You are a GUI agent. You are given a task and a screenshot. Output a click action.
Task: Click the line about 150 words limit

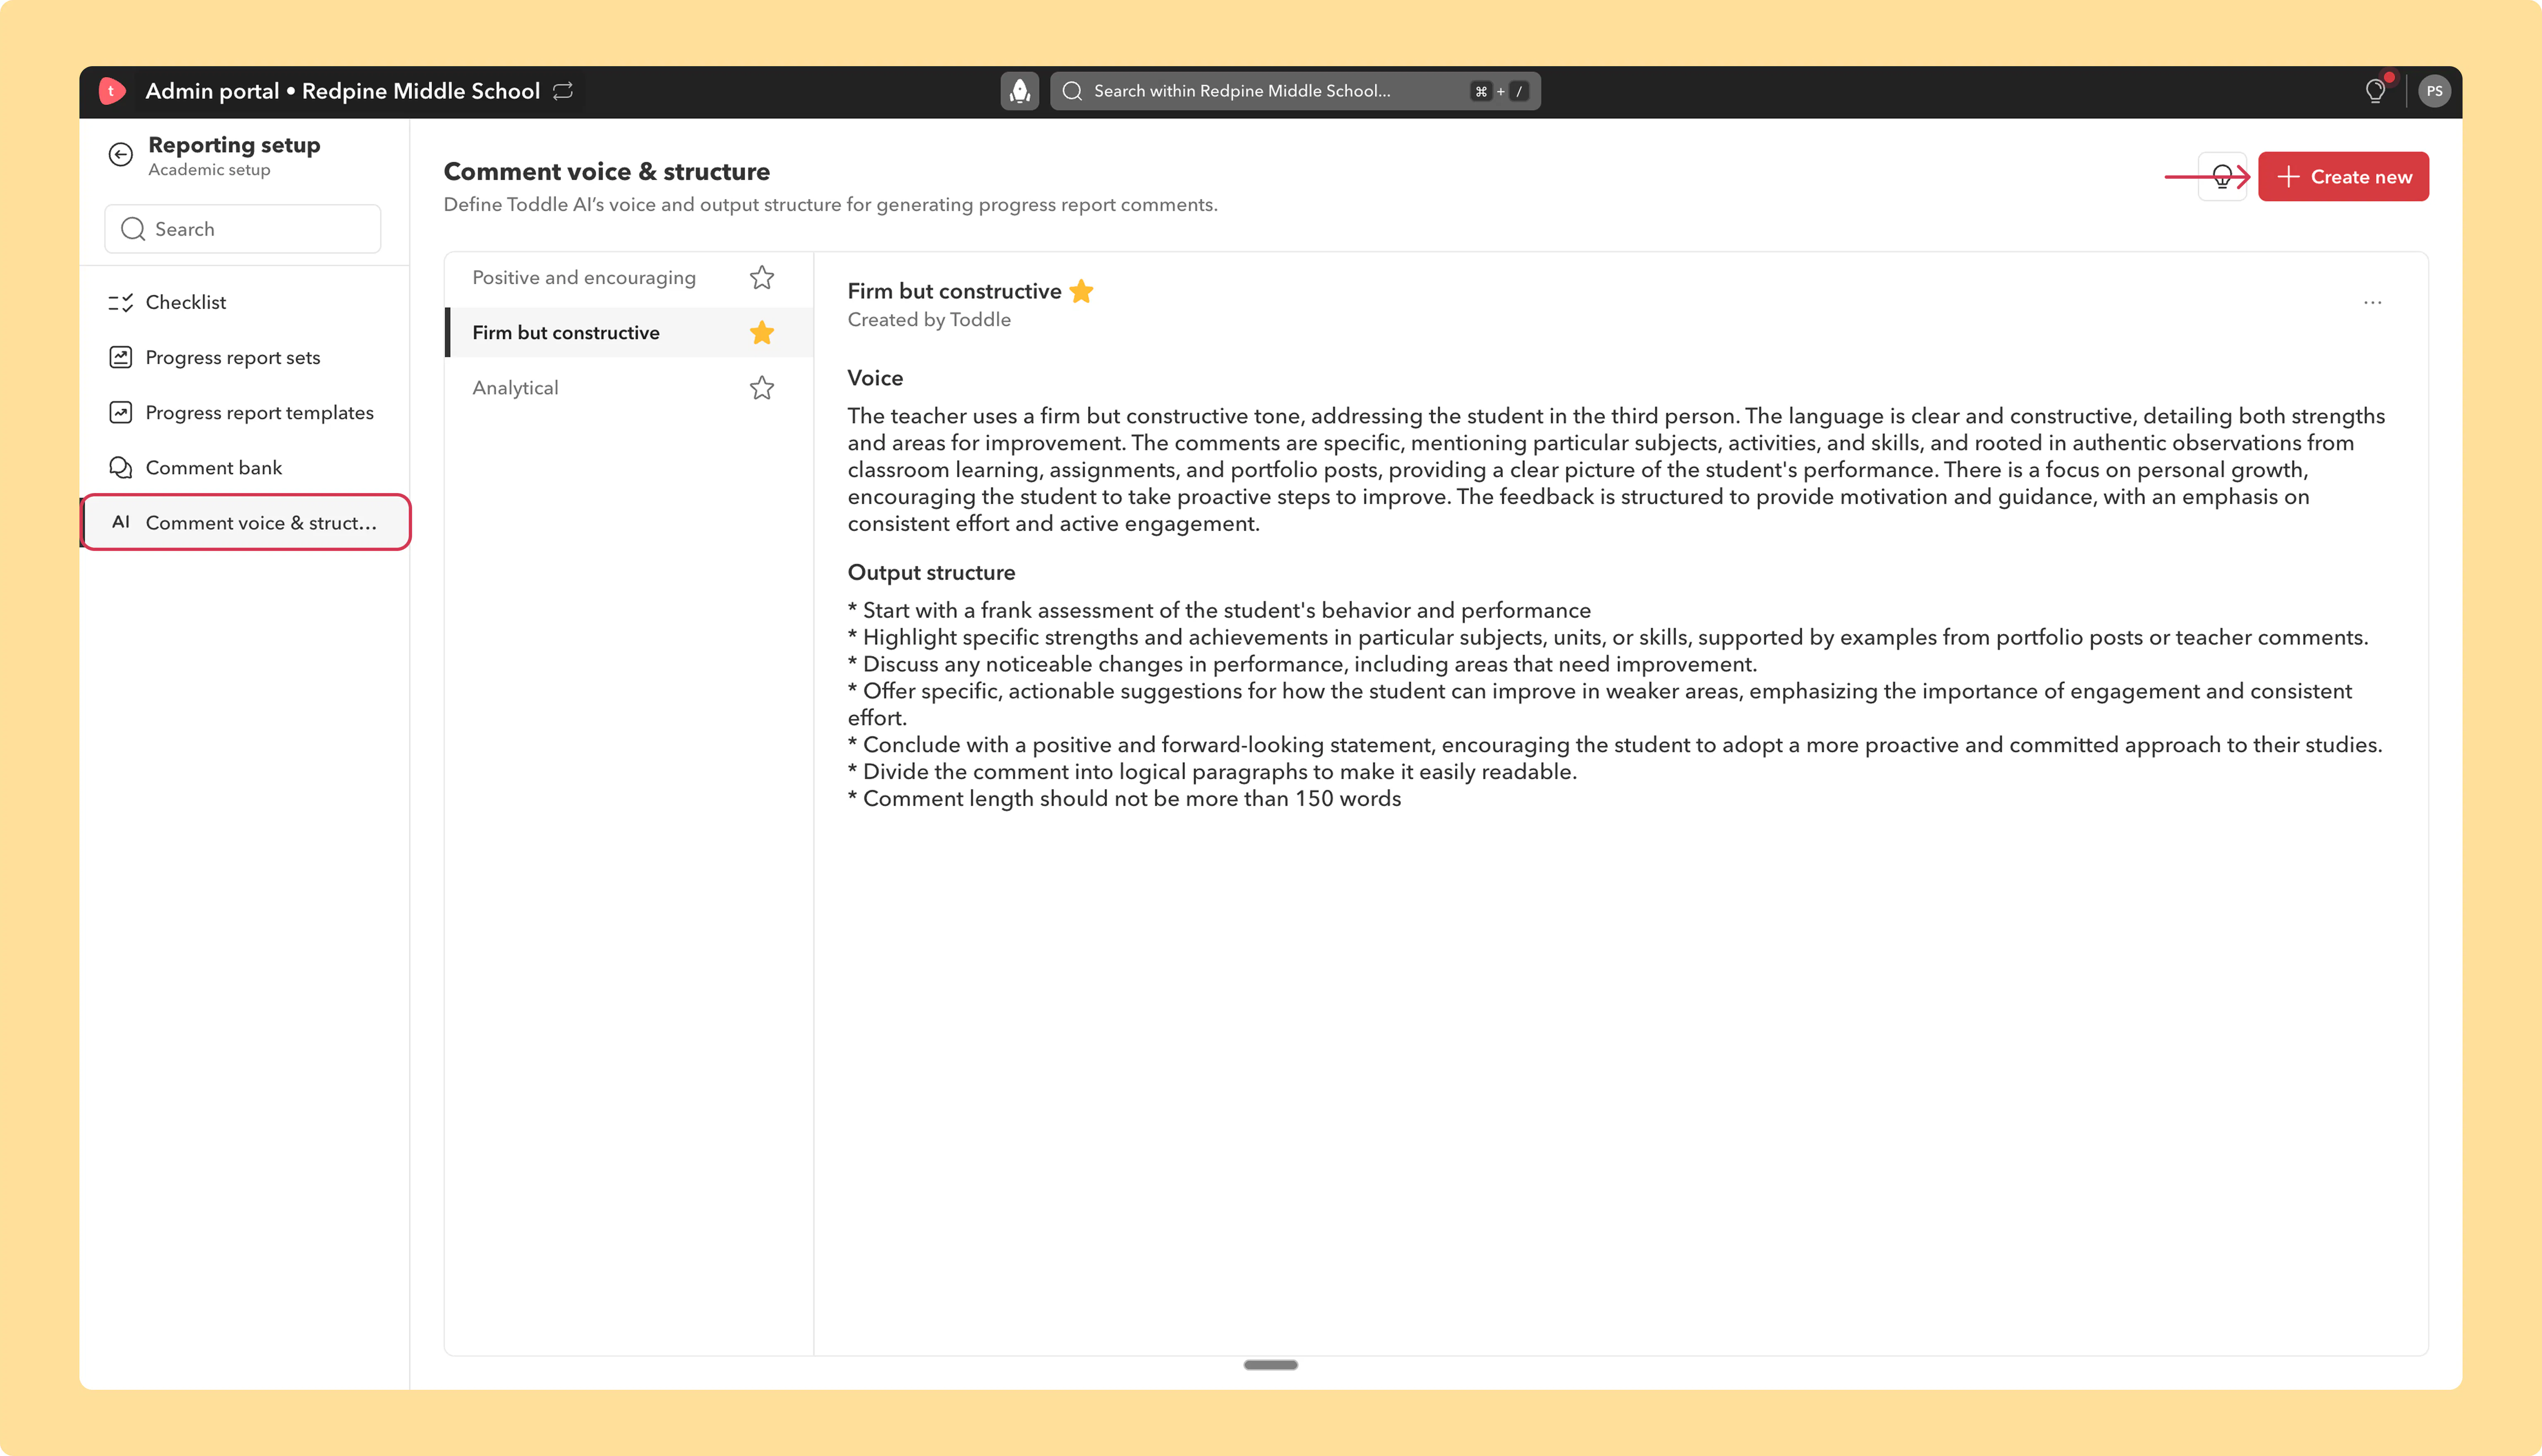point(1125,799)
